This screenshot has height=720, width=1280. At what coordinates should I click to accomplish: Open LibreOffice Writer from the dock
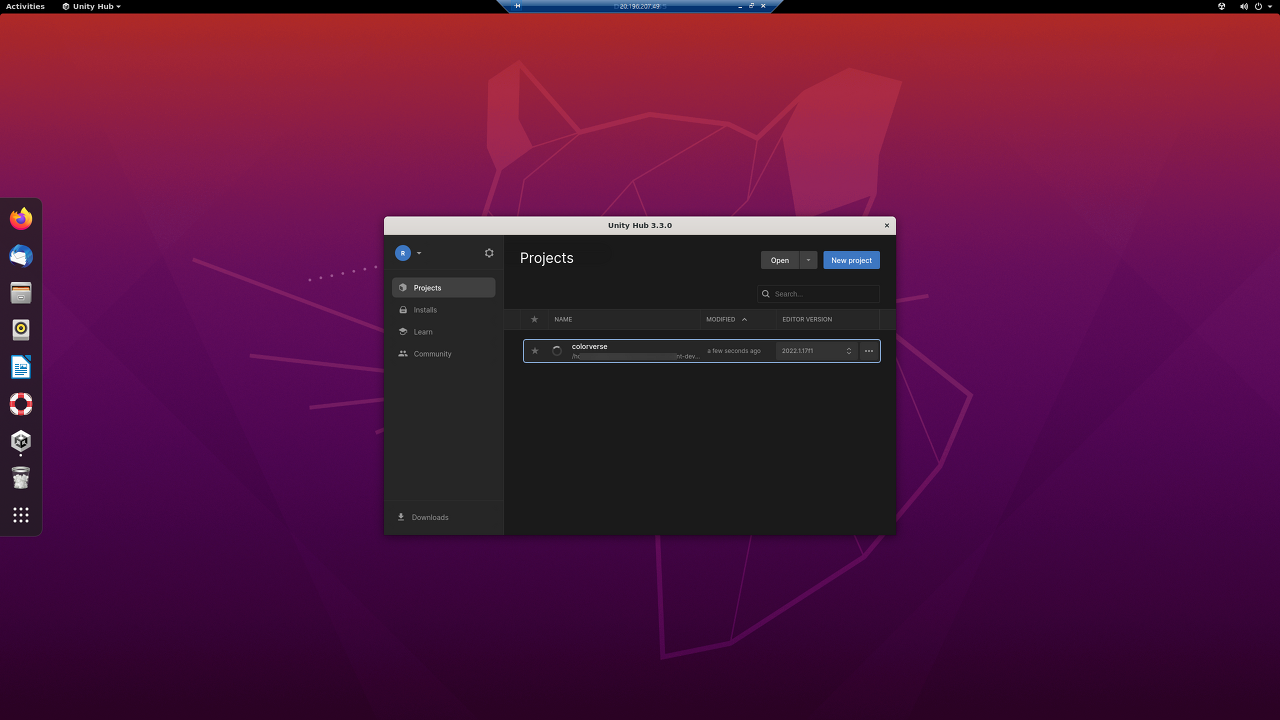(x=21, y=367)
